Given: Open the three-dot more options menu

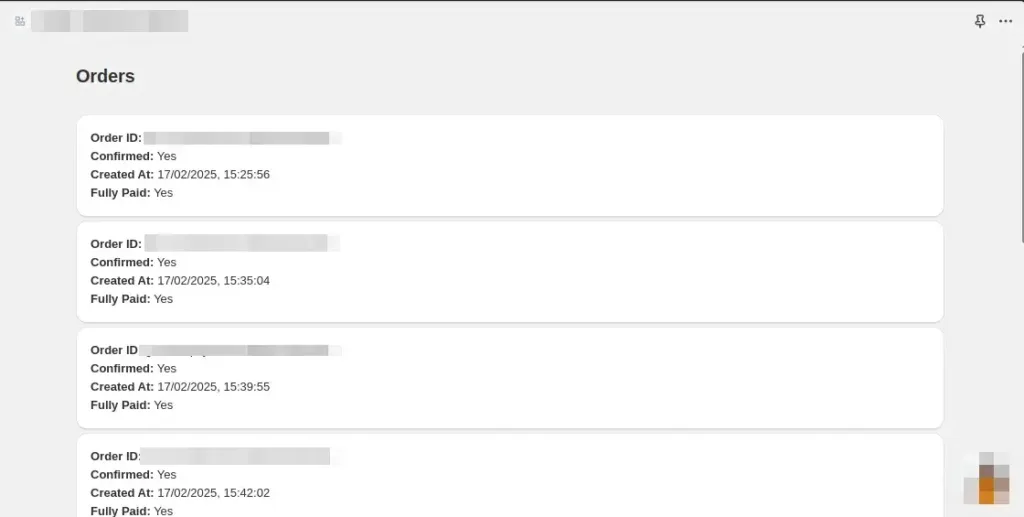Looking at the screenshot, I should pyautogui.click(x=1005, y=21).
